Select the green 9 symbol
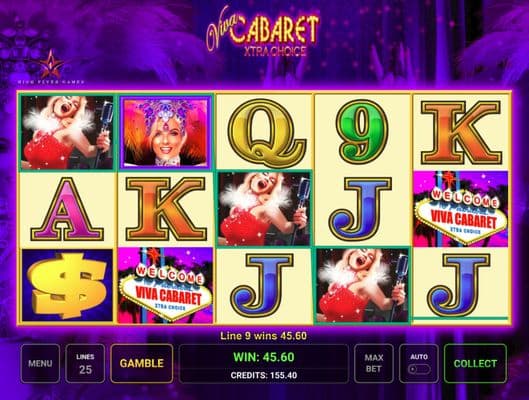Image resolution: width=529 pixels, height=400 pixels. [363, 132]
